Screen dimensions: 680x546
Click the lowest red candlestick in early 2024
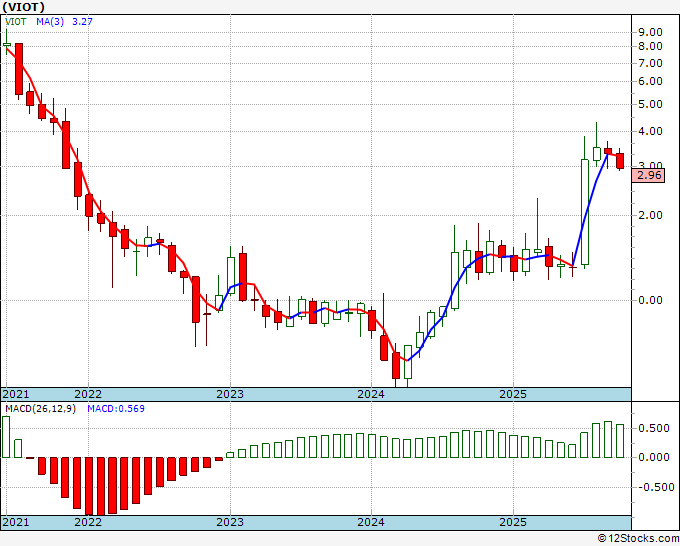coord(396,365)
